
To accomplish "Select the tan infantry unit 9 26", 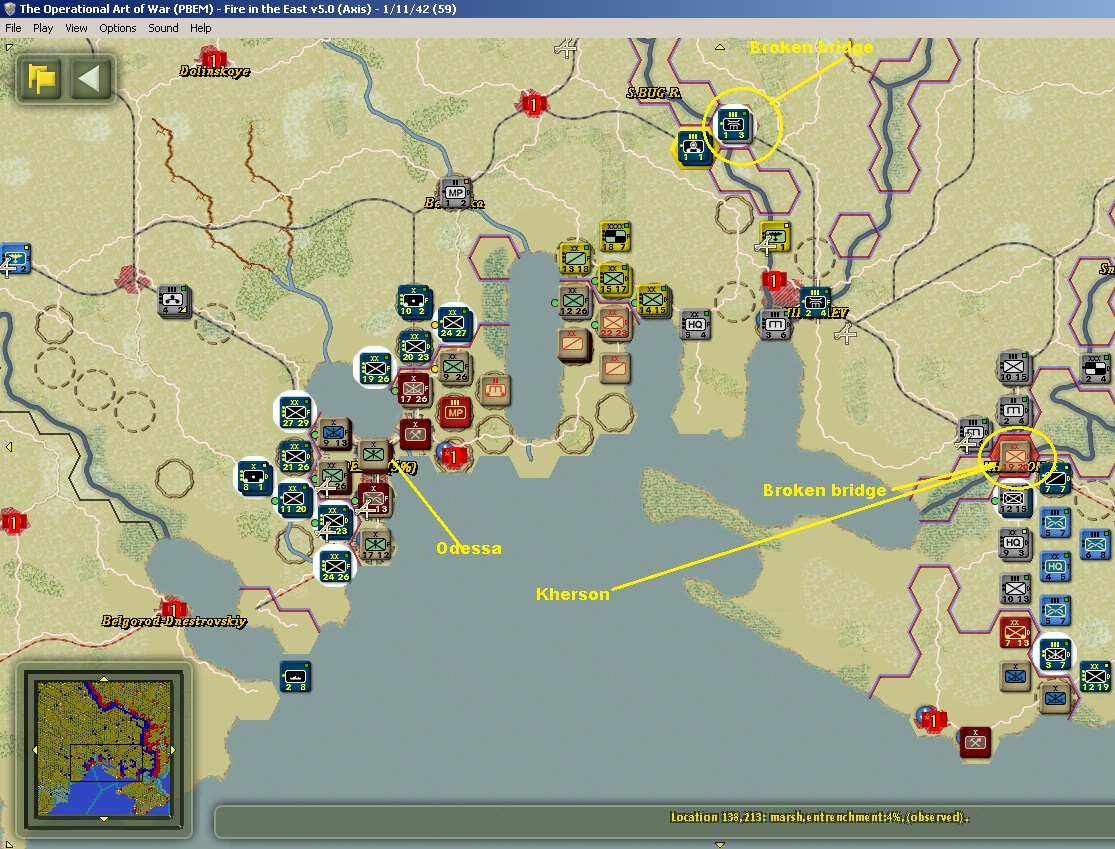I will pyautogui.click(x=455, y=367).
